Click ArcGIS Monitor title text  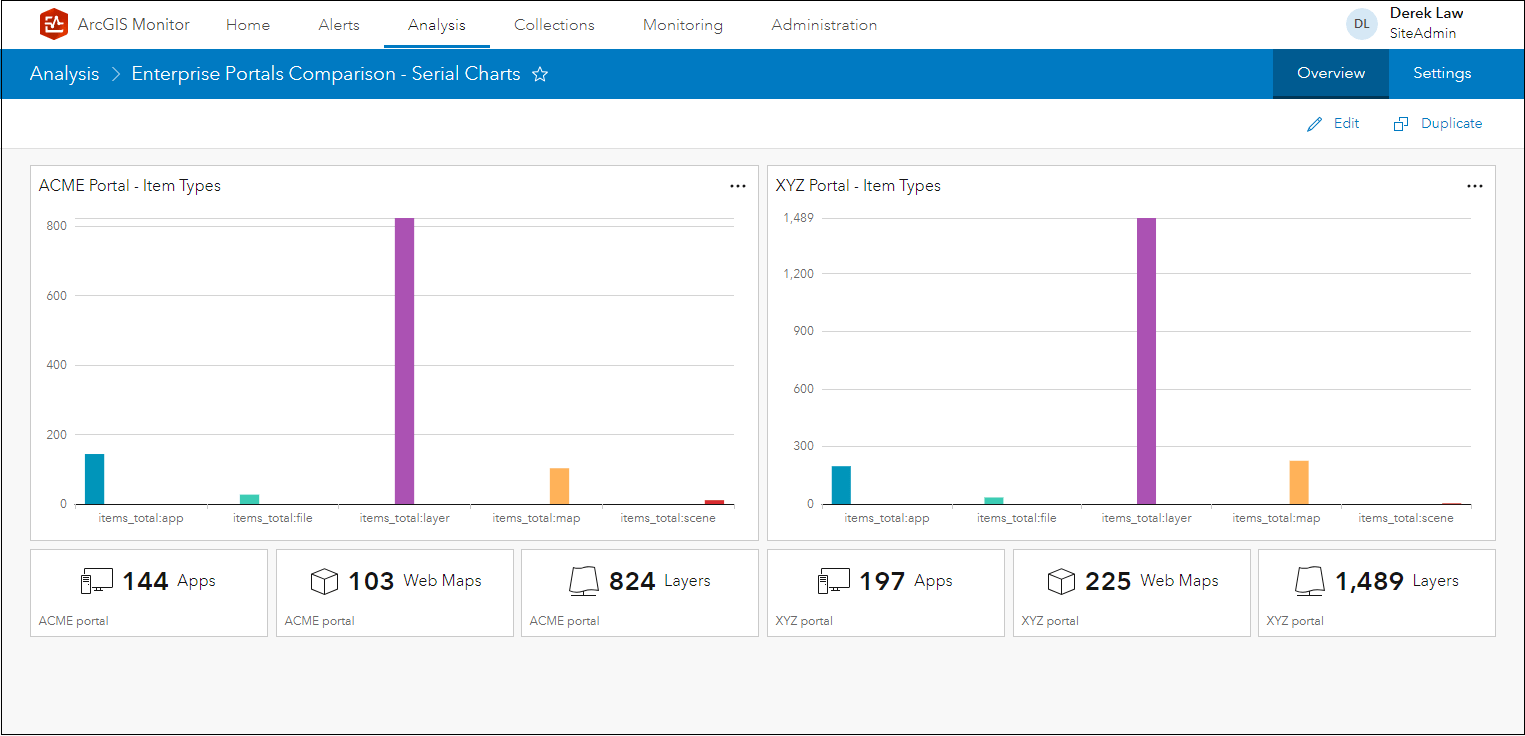(134, 25)
